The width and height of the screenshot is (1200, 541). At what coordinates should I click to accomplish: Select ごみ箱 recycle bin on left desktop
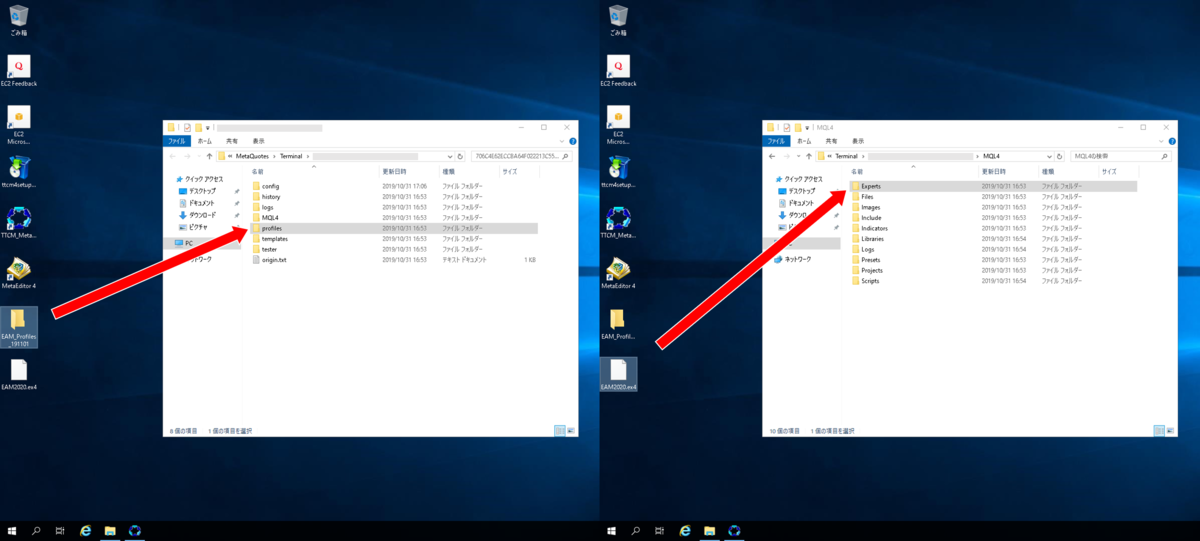tap(19, 20)
